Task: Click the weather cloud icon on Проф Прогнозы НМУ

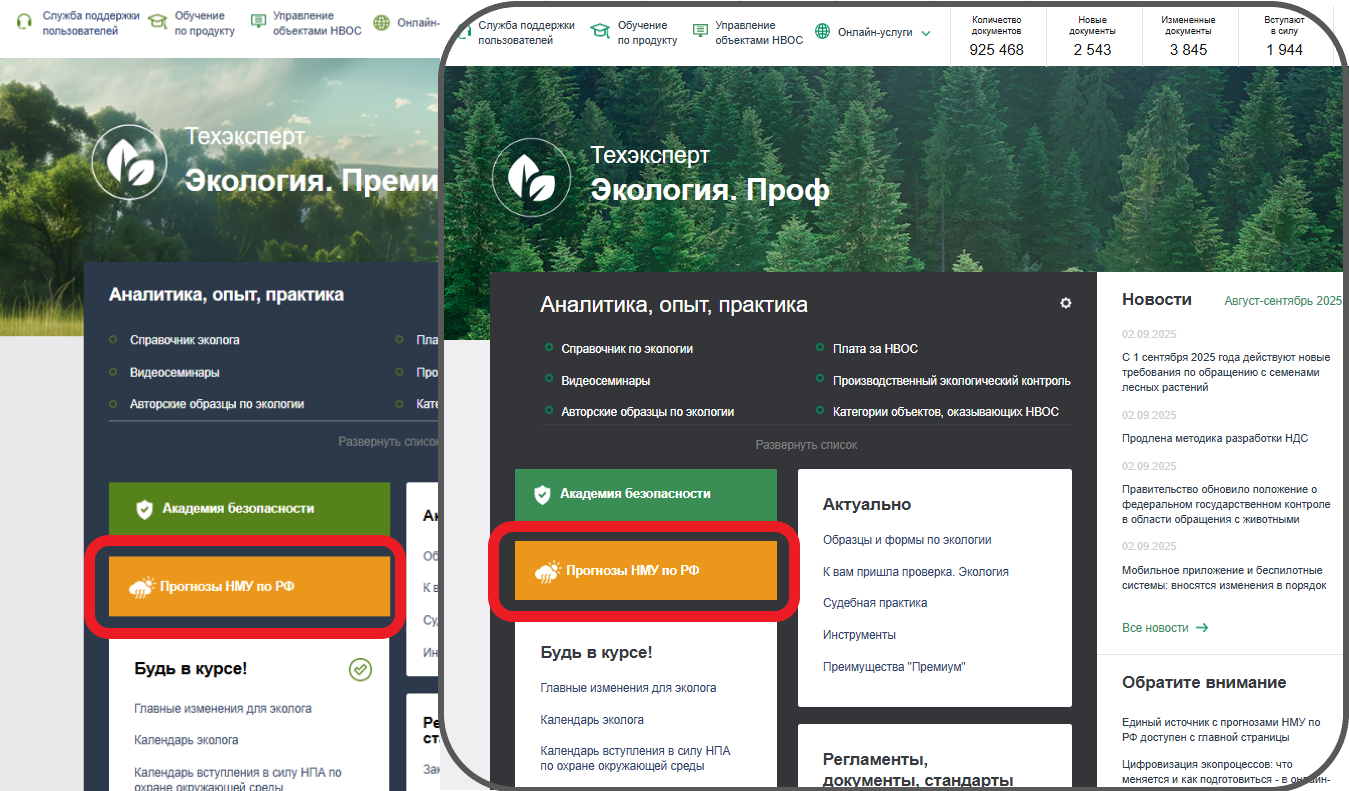Action: pyautogui.click(x=548, y=571)
